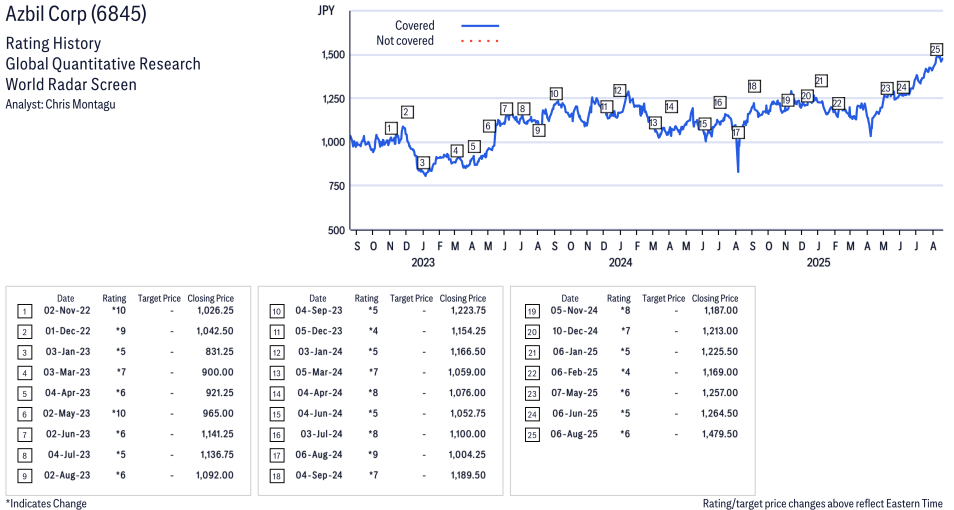
Task: Click the 750 y-axis value
Action: pyautogui.click(x=337, y=186)
